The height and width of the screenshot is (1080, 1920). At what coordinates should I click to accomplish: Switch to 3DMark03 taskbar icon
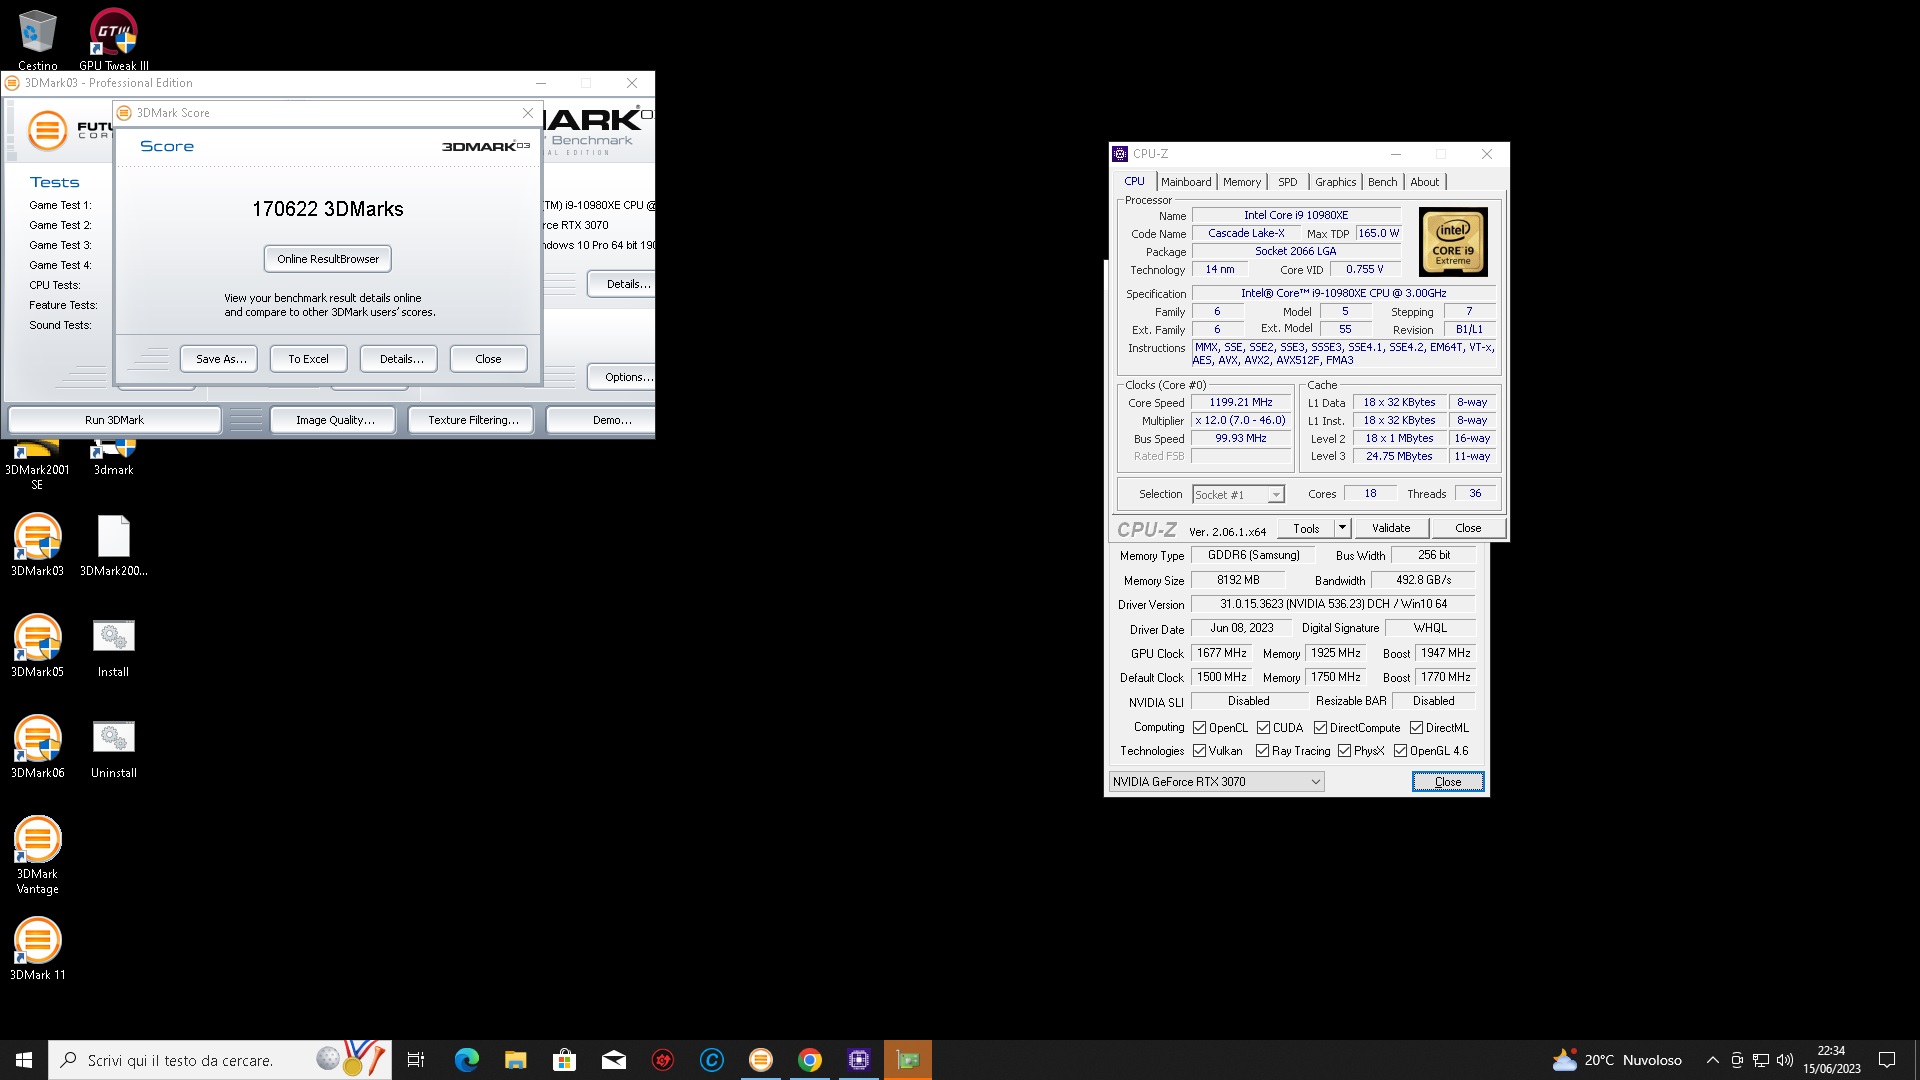pos(761,1060)
